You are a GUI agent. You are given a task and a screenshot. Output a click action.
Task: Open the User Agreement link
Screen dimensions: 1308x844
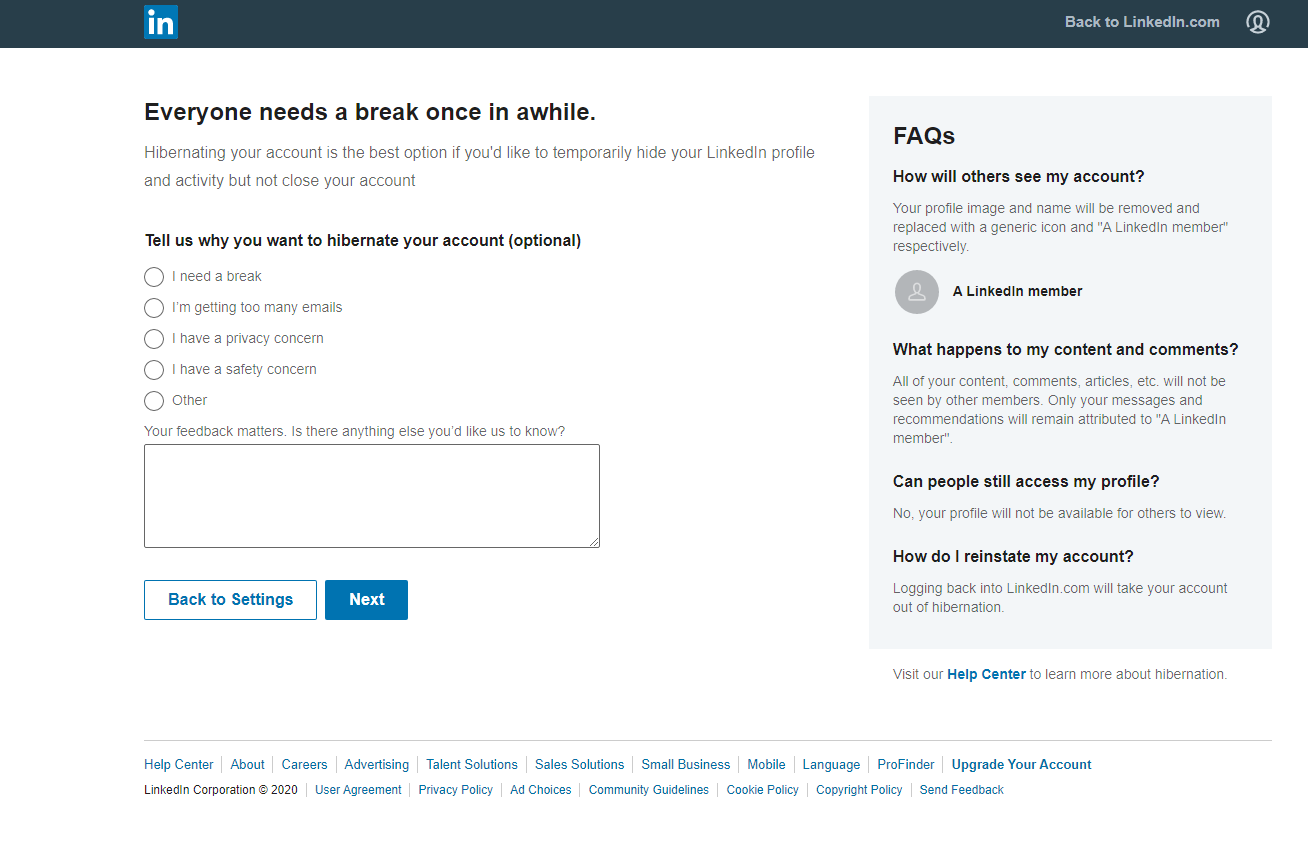tap(358, 790)
